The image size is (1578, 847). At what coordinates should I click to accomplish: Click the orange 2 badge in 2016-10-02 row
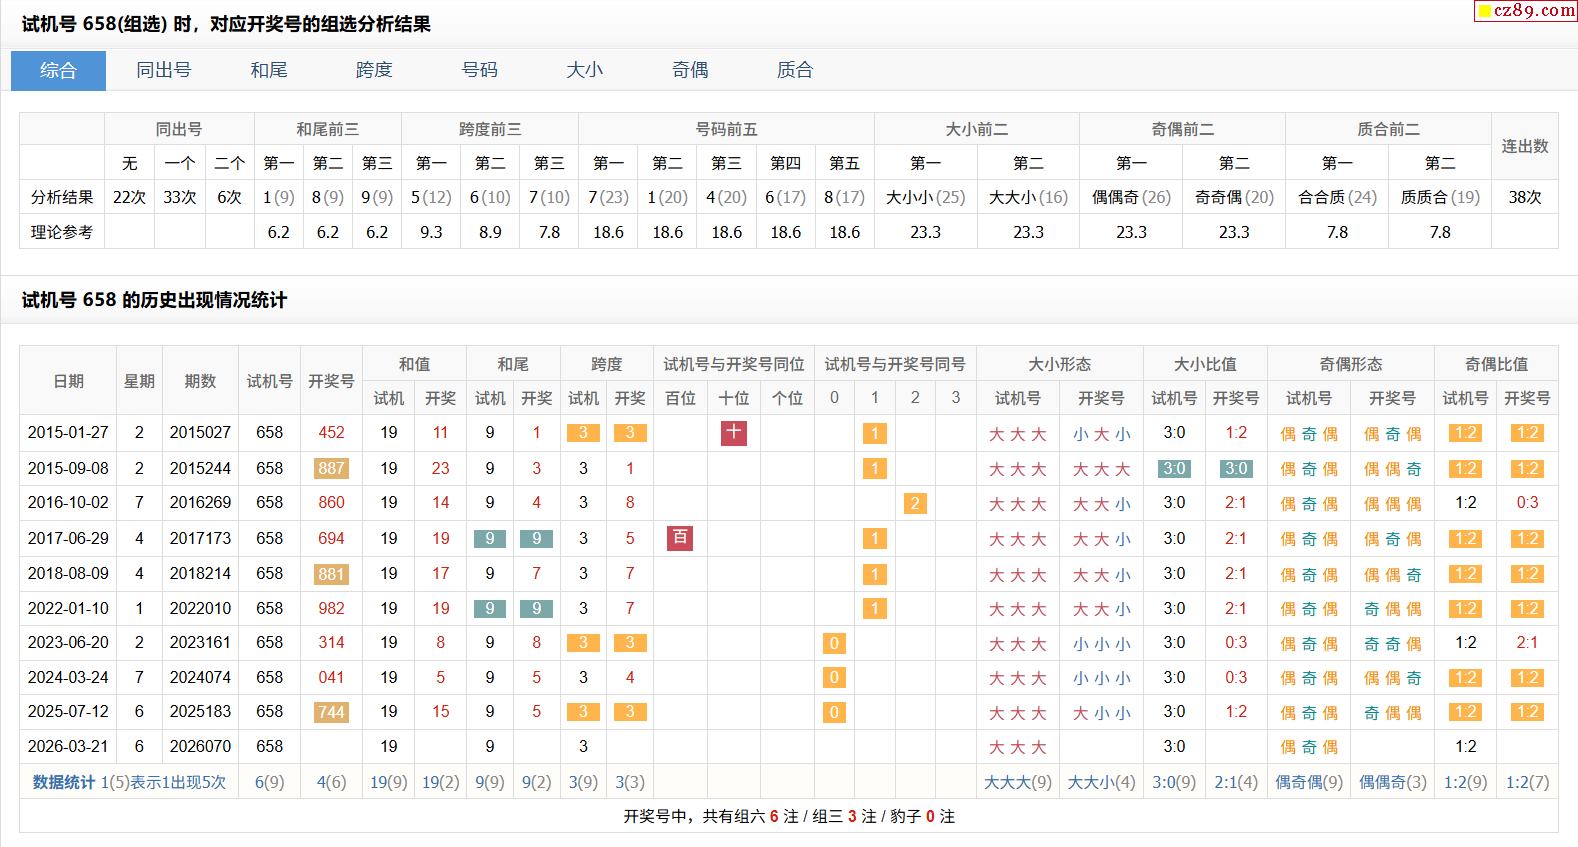[x=914, y=503]
